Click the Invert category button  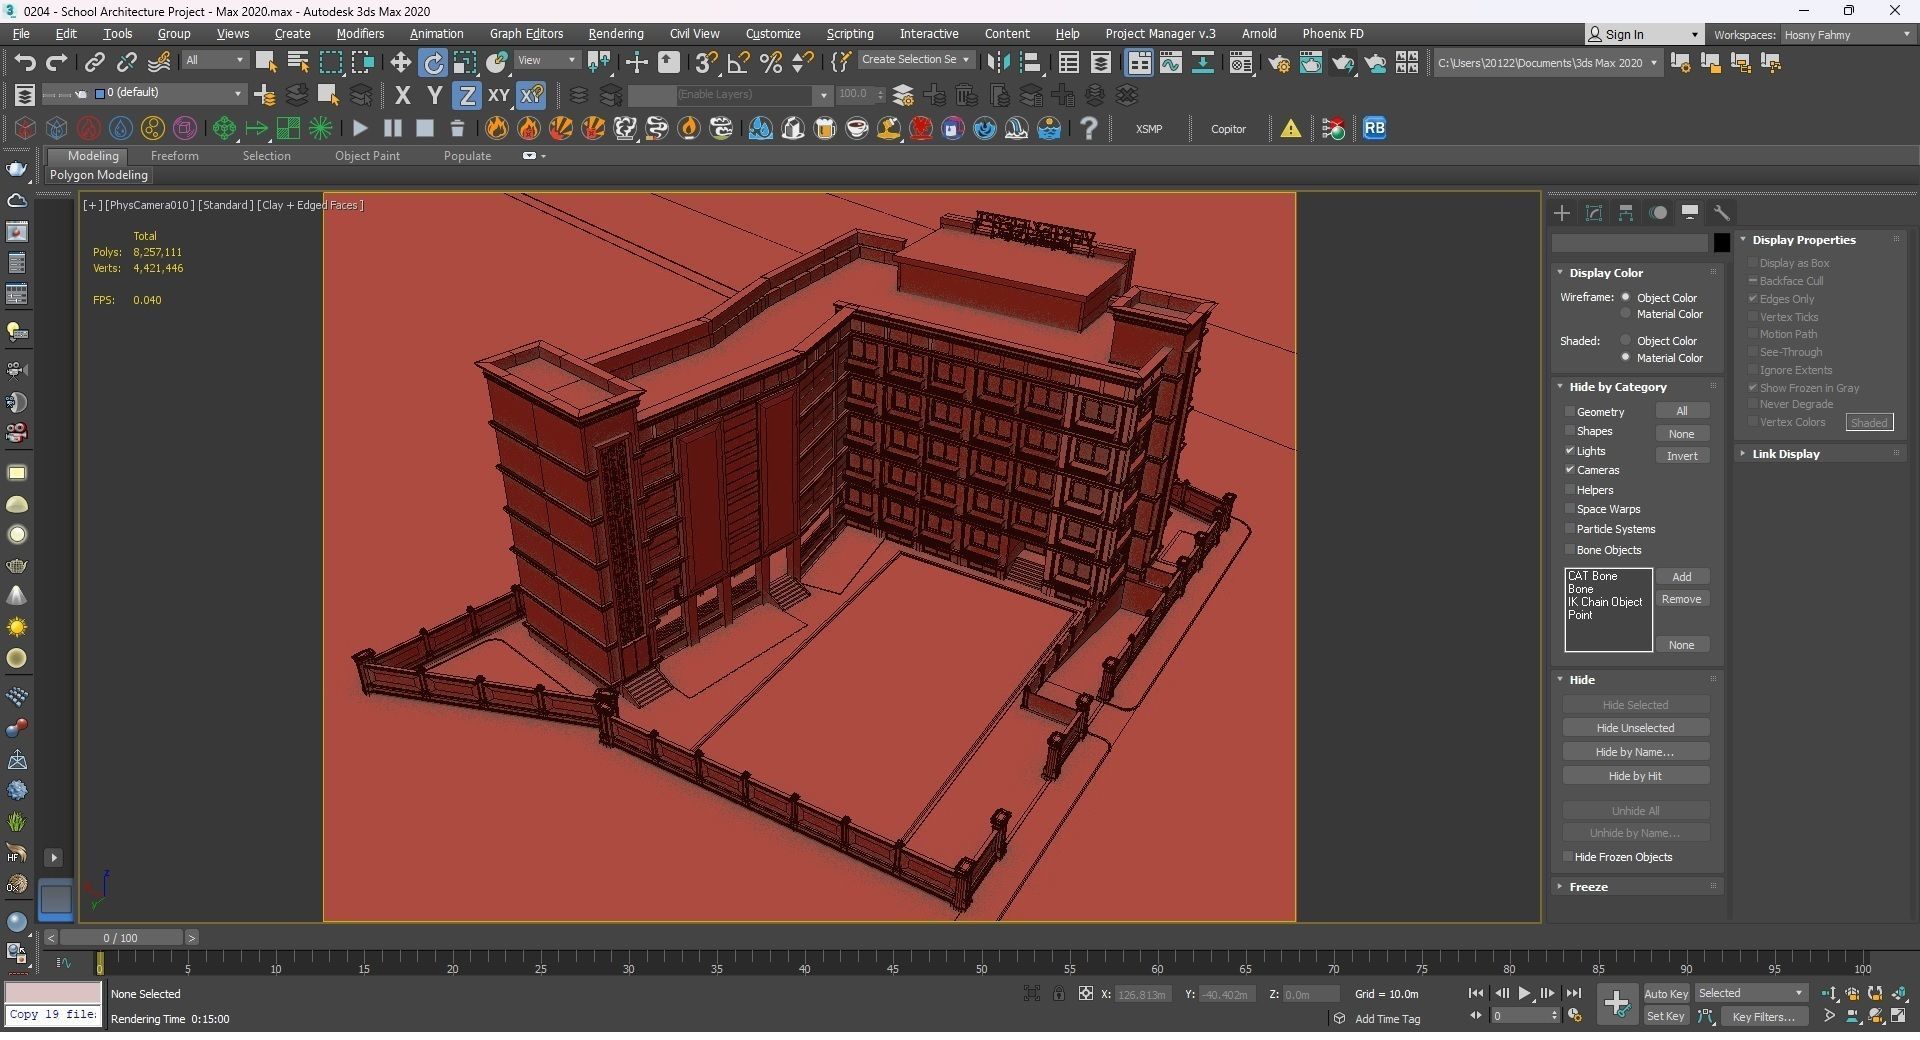(1682, 456)
